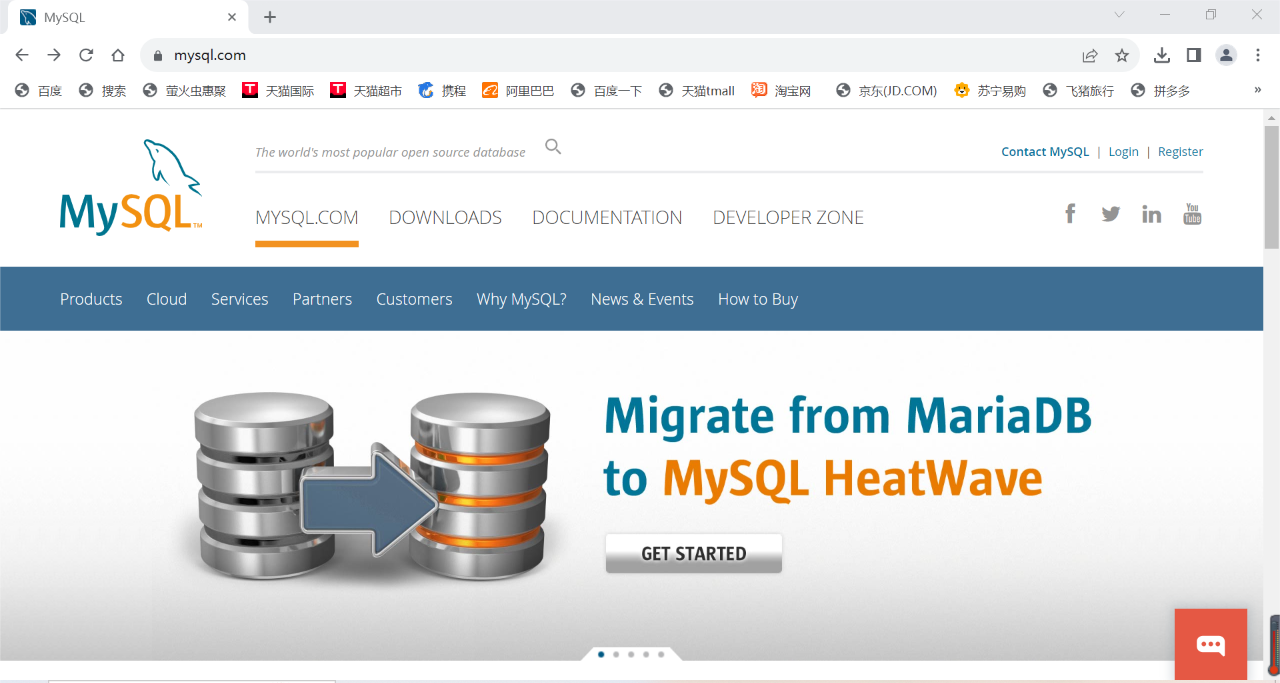1280x683 pixels.
Task: Go to the DOWNLOADS tab
Action: point(446,218)
